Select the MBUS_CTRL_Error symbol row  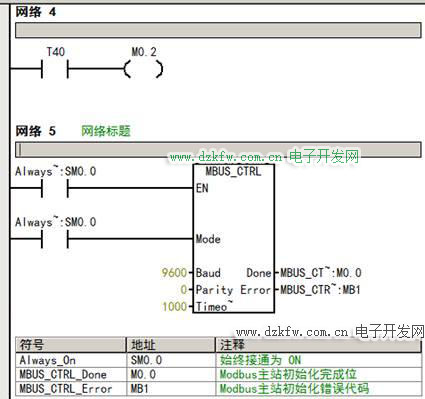point(218,389)
